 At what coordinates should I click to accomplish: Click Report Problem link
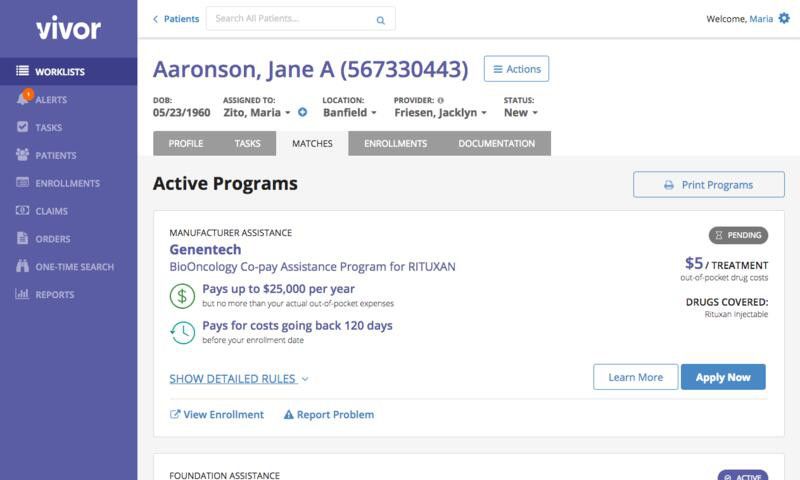pyautogui.click(x=329, y=415)
